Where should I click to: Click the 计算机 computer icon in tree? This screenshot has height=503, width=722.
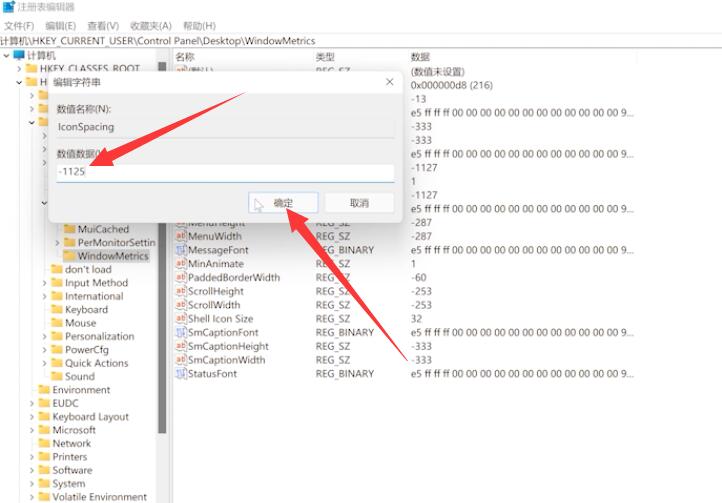point(19,55)
